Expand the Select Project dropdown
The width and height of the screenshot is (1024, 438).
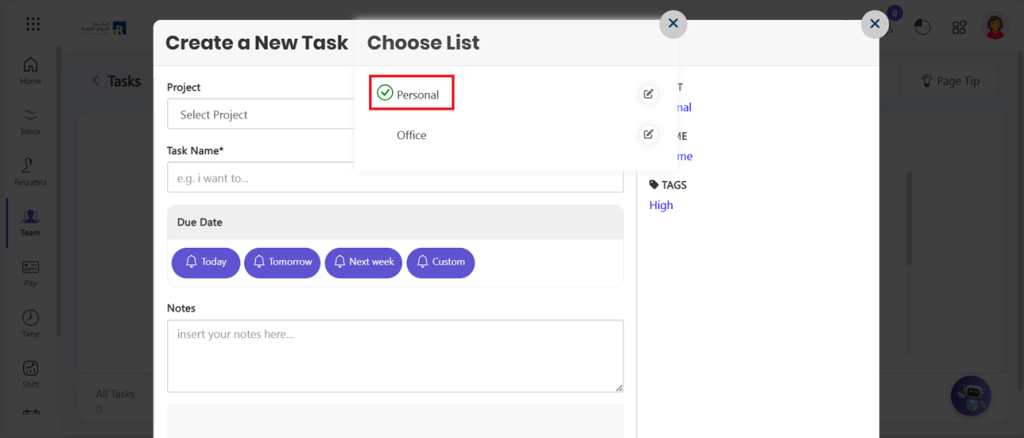click(262, 115)
